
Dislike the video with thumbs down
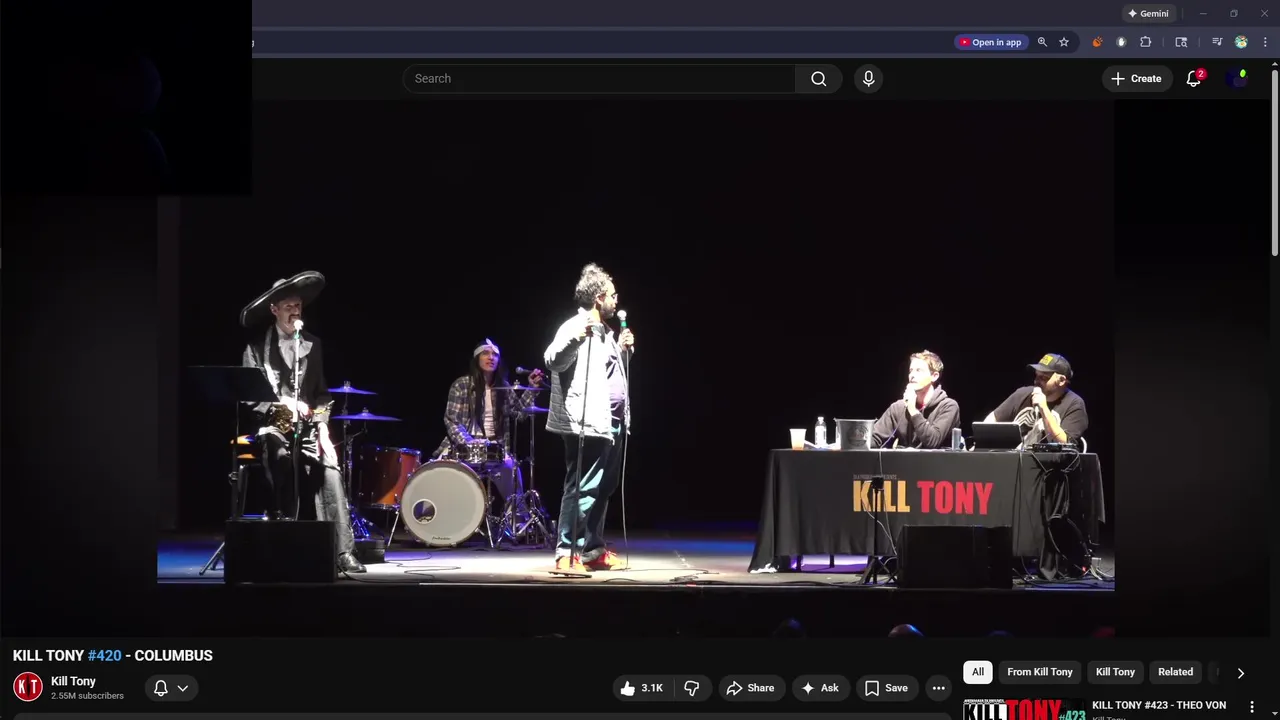(x=691, y=688)
